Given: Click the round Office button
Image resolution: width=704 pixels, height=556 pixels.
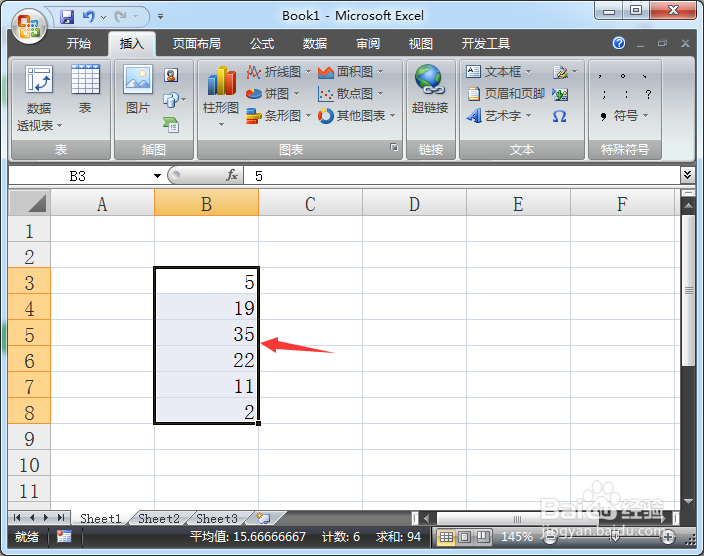Looking at the screenshot, I should [x=29, y=26].
